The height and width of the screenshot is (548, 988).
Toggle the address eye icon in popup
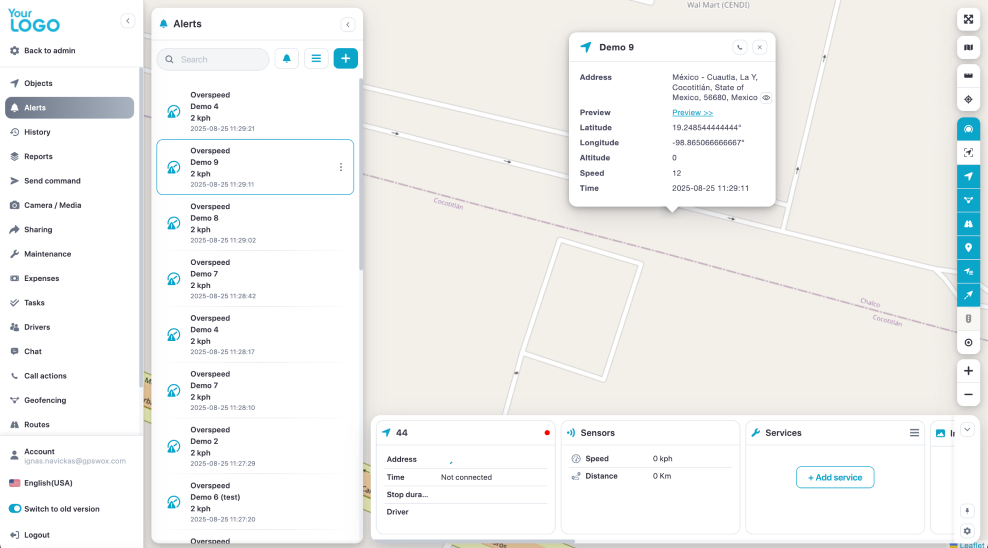point(766,98)
